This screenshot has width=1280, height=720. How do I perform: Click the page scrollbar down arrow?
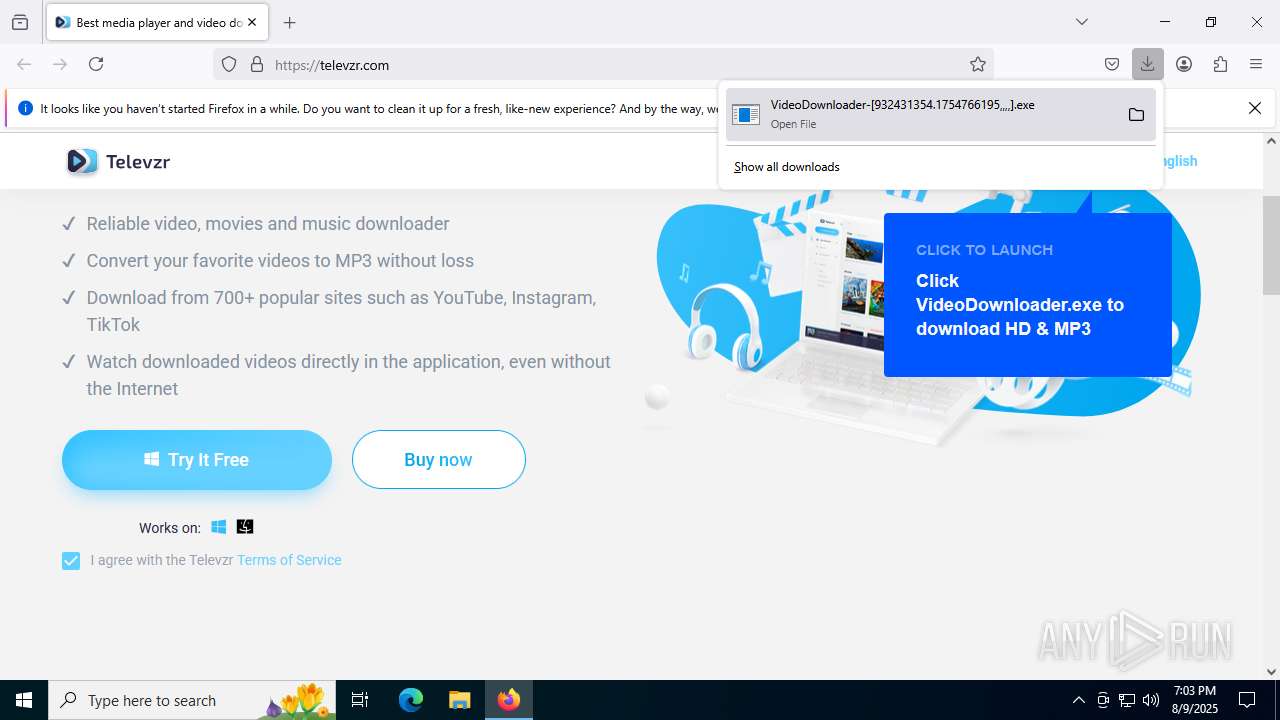click(x=1271, y=672)
